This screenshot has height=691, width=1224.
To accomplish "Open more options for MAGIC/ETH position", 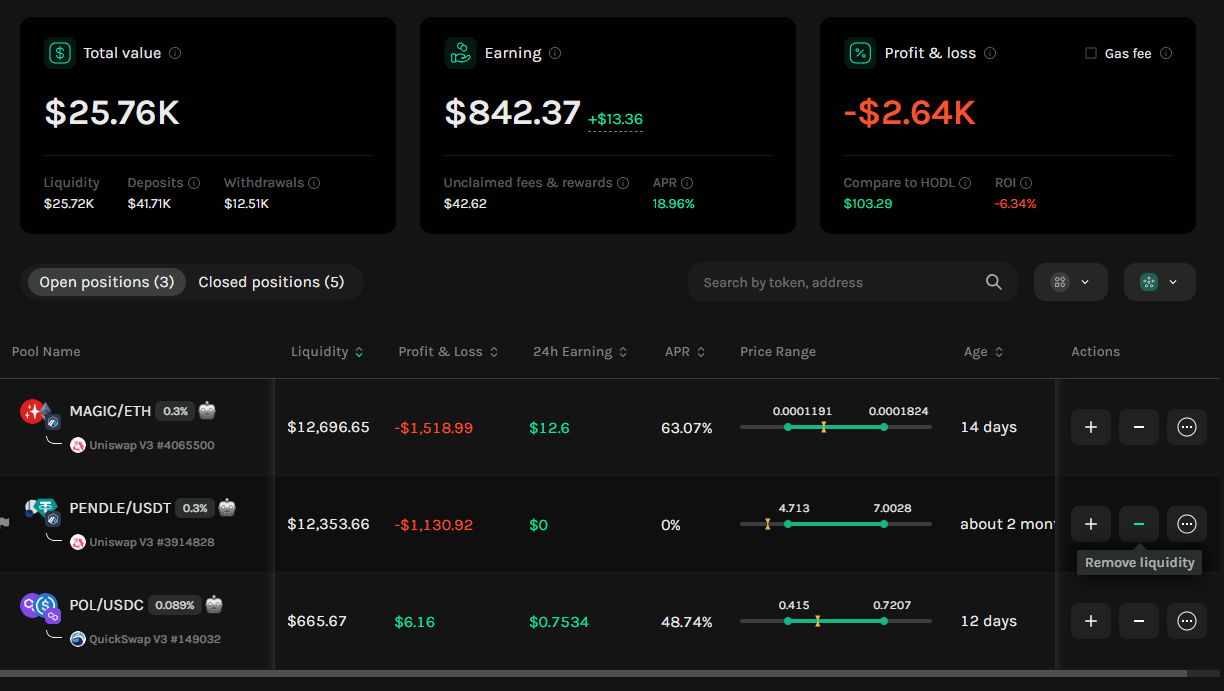I will coord(1187,427).
